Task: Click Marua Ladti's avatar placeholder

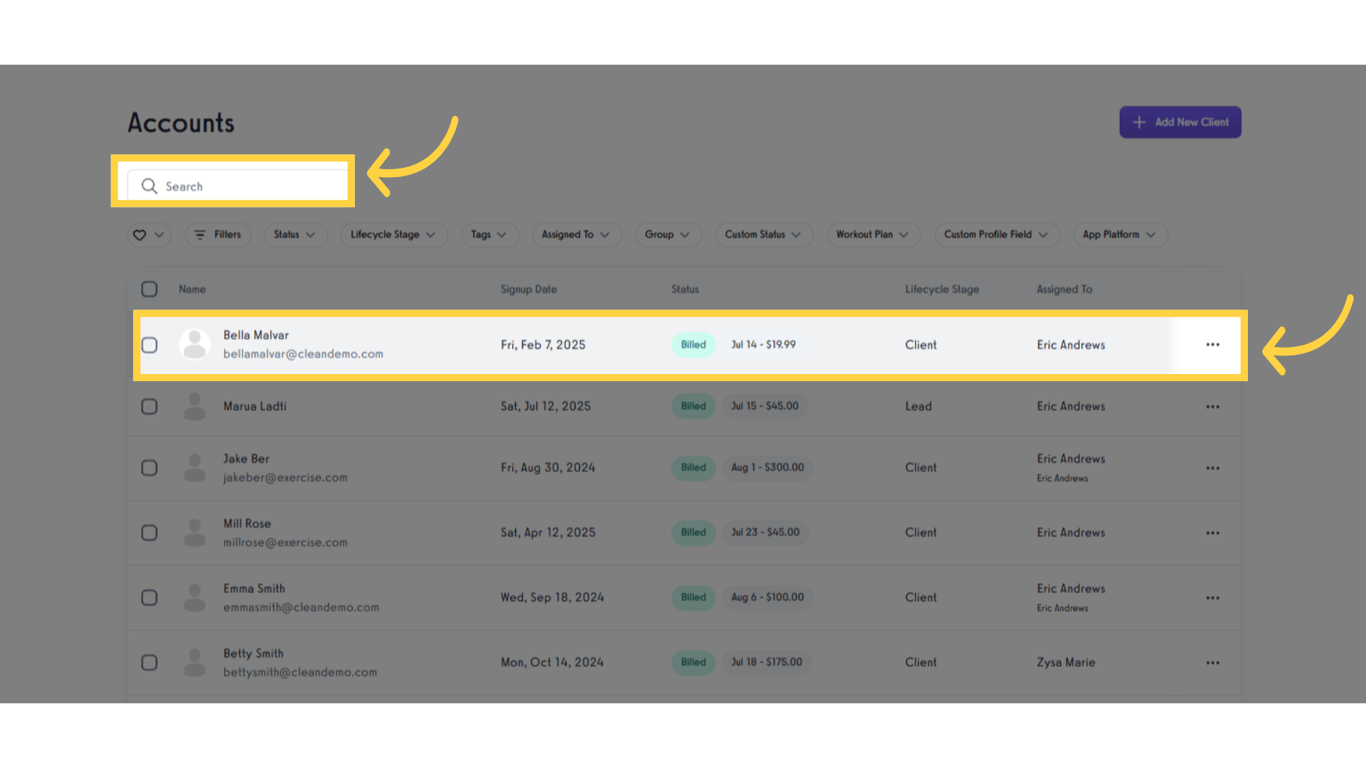Action: (194, 406)
